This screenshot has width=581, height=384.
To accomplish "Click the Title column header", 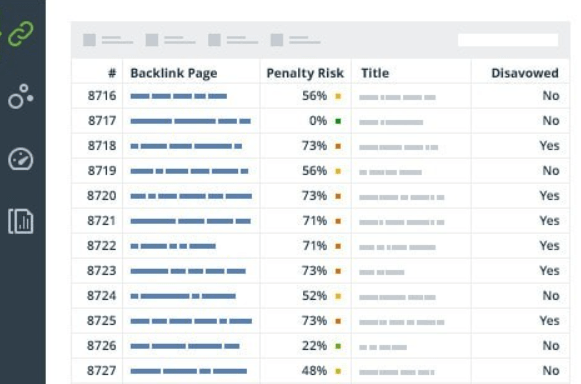I will coord(375,73).
